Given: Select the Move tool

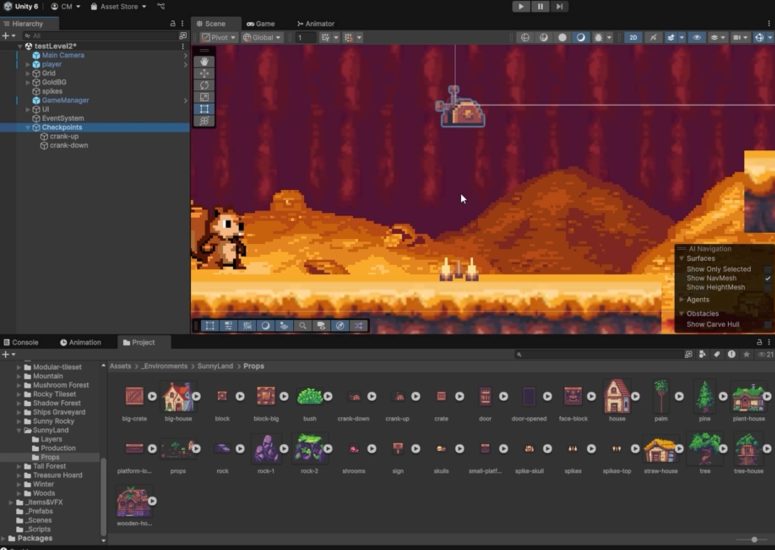Looking at the screenshot, I should (x=204, y=74).
